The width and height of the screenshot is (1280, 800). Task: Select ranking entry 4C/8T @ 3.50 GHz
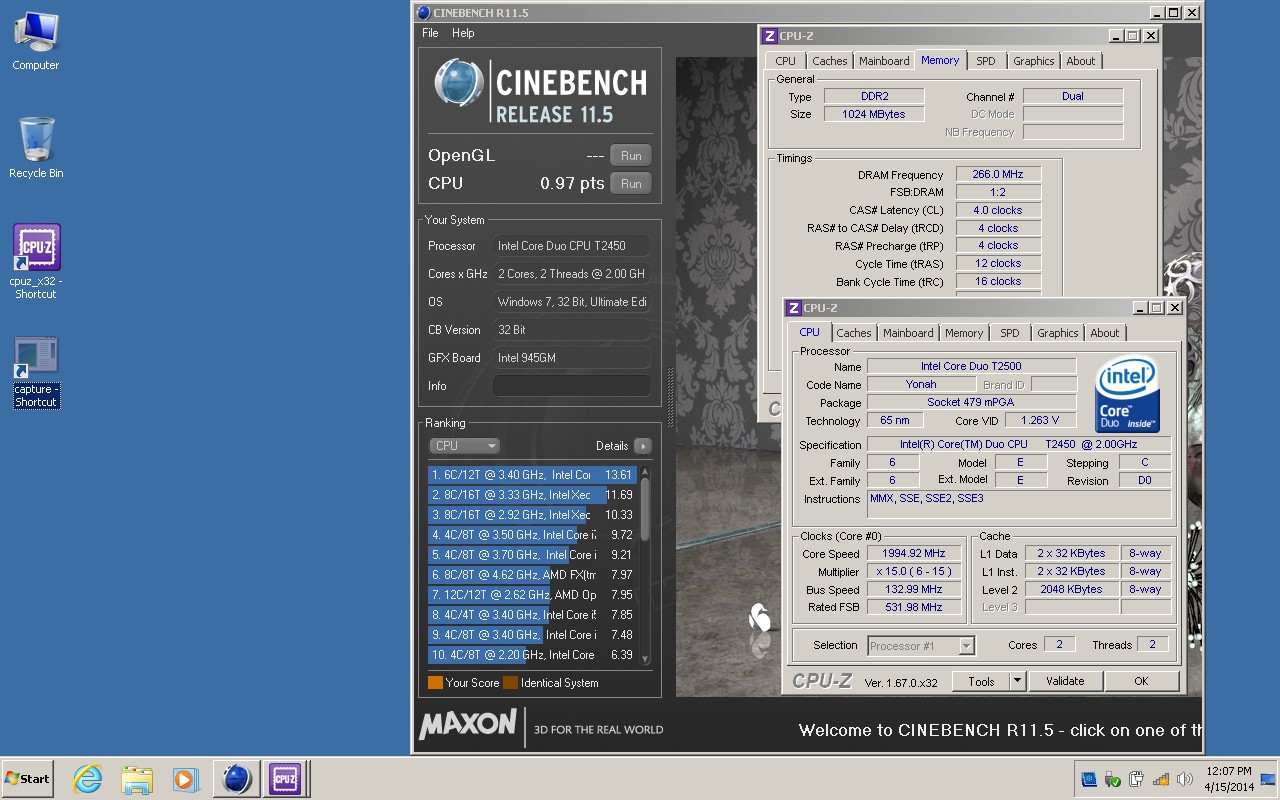[x=532, y=535]
